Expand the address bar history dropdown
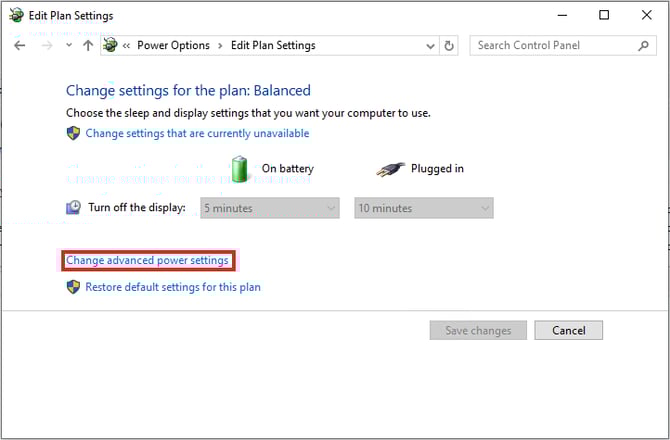This screenshot has height=440, width=670. [x=429, y=46]
